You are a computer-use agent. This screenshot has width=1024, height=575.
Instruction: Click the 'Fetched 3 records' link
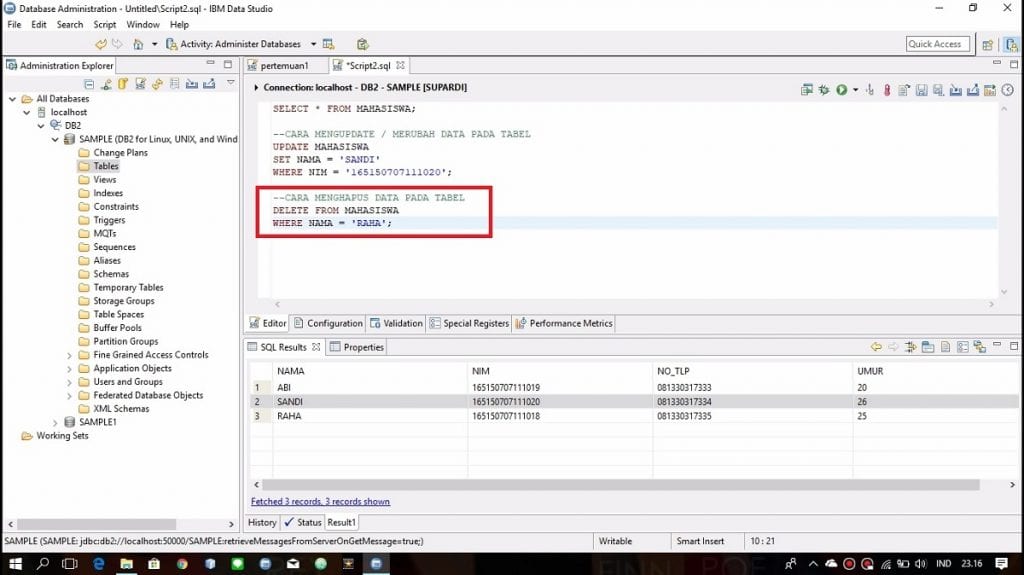[x=320, y=501]
